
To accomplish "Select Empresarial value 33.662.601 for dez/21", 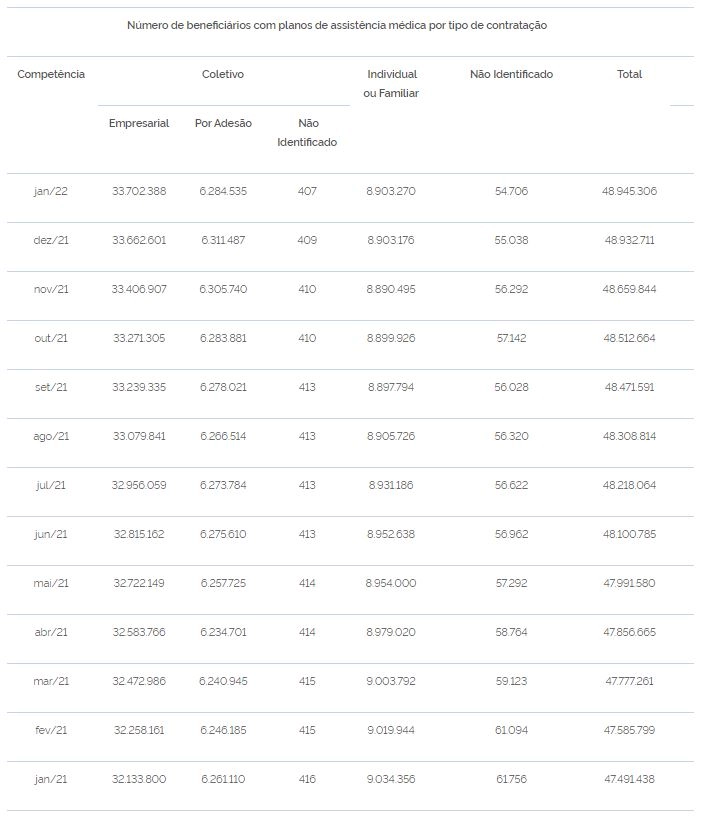I will click(x=139, y=240).
